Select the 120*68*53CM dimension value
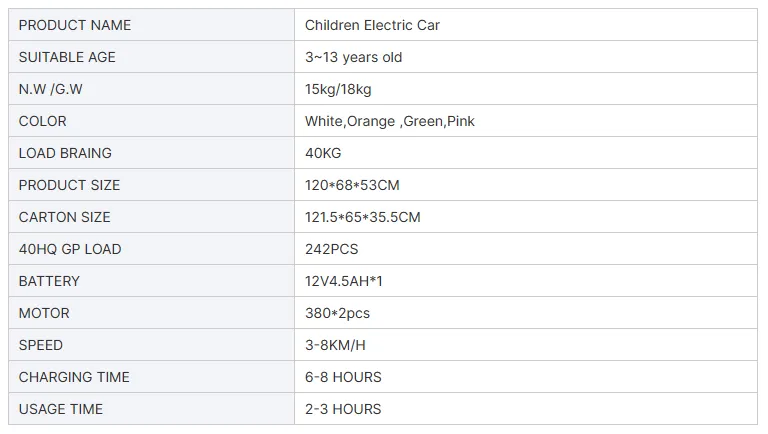The width and height of the screenshot is (768, 434). tap(352, 185)
